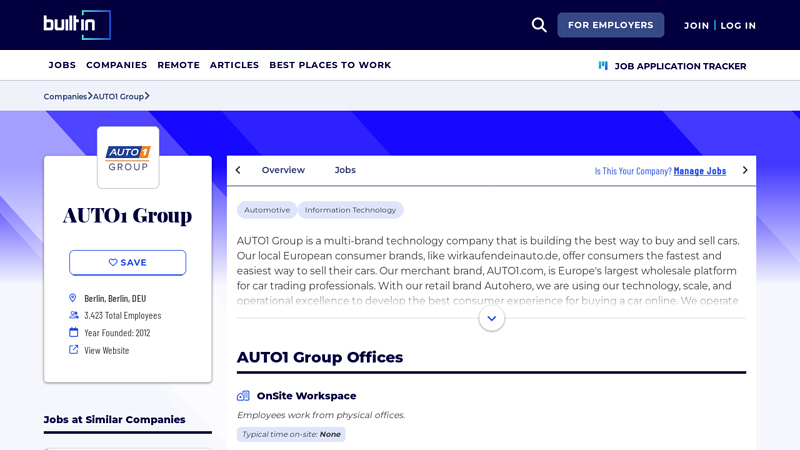Click the Berlin, Berlin, DEU location text

(x=115, y=298)
